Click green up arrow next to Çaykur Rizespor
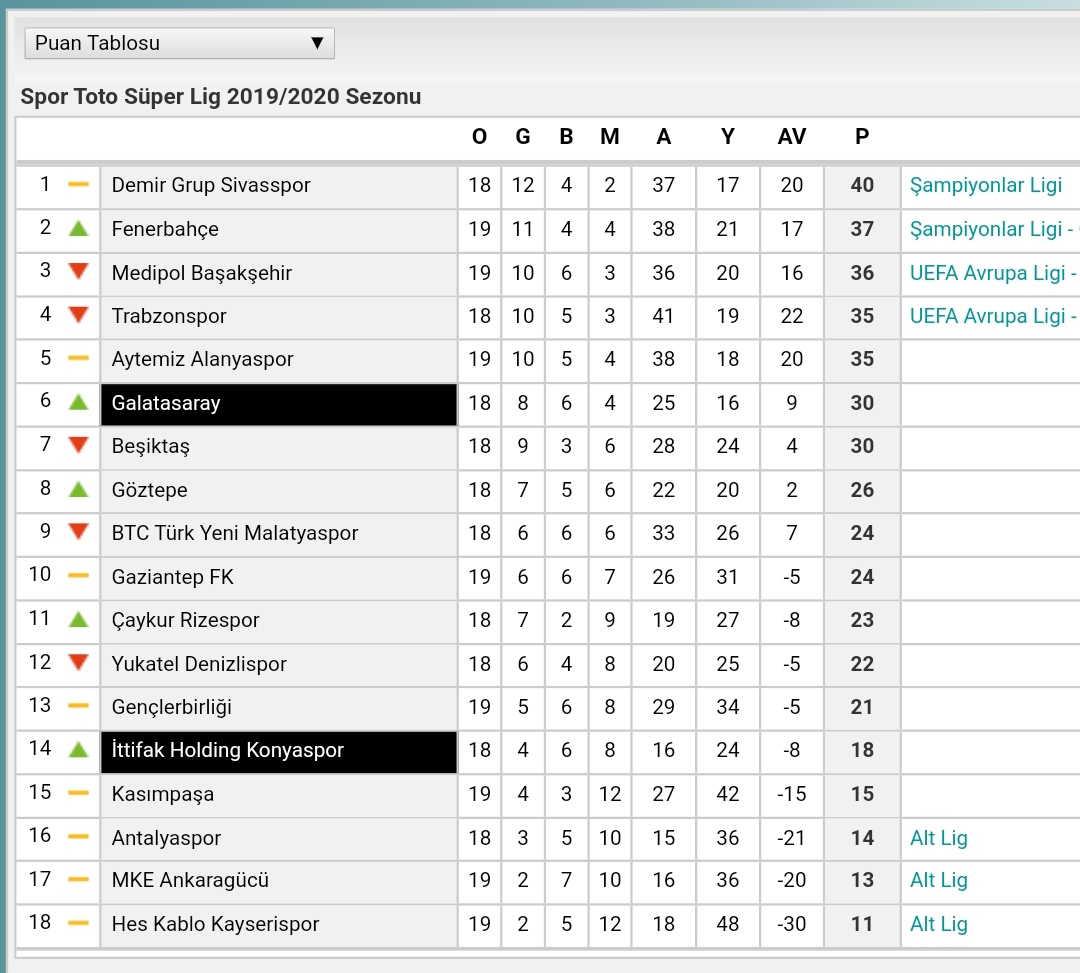The width and height of the screenshot is (1080, 973). (x=79, y=620)
